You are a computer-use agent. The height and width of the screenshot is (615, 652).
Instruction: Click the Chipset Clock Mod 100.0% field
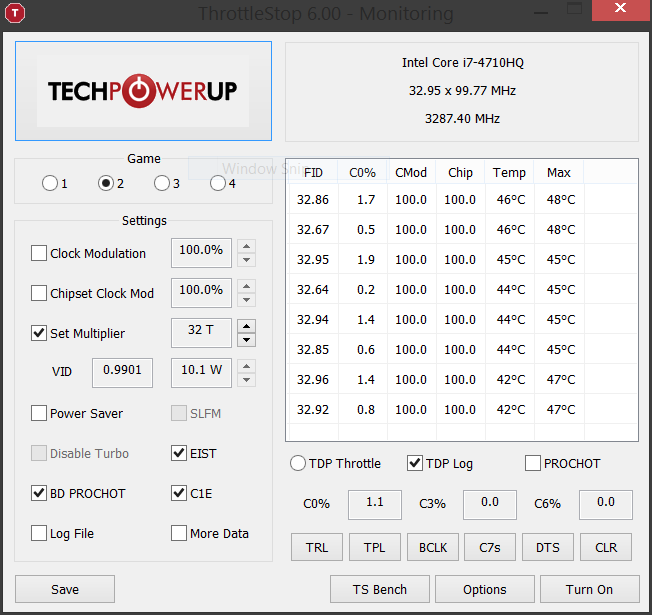[201, 293]
